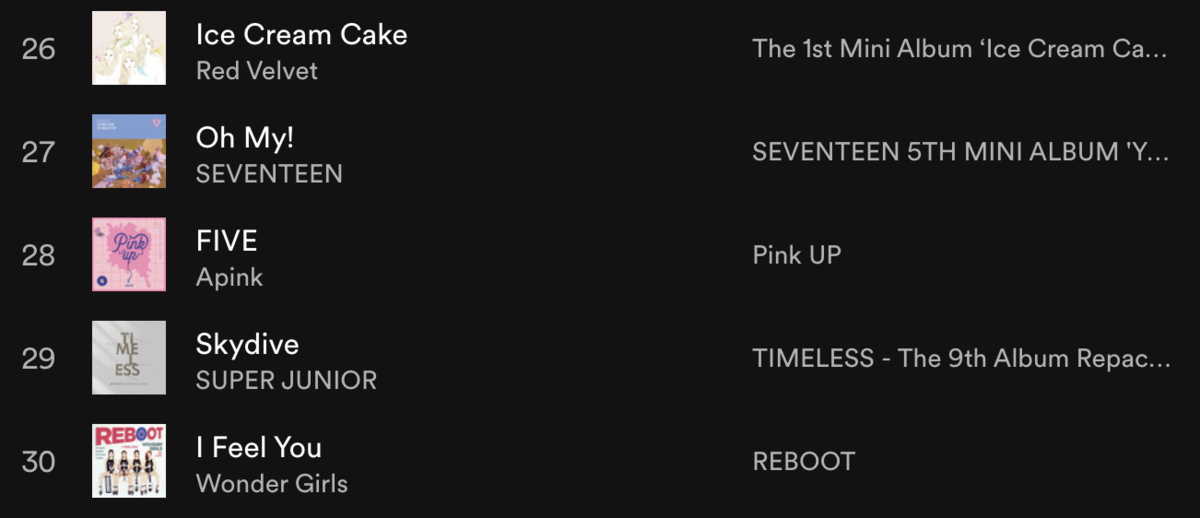The image size is (1200, 518).
Task: Select the song I Feel You
Action: [259, 448]
